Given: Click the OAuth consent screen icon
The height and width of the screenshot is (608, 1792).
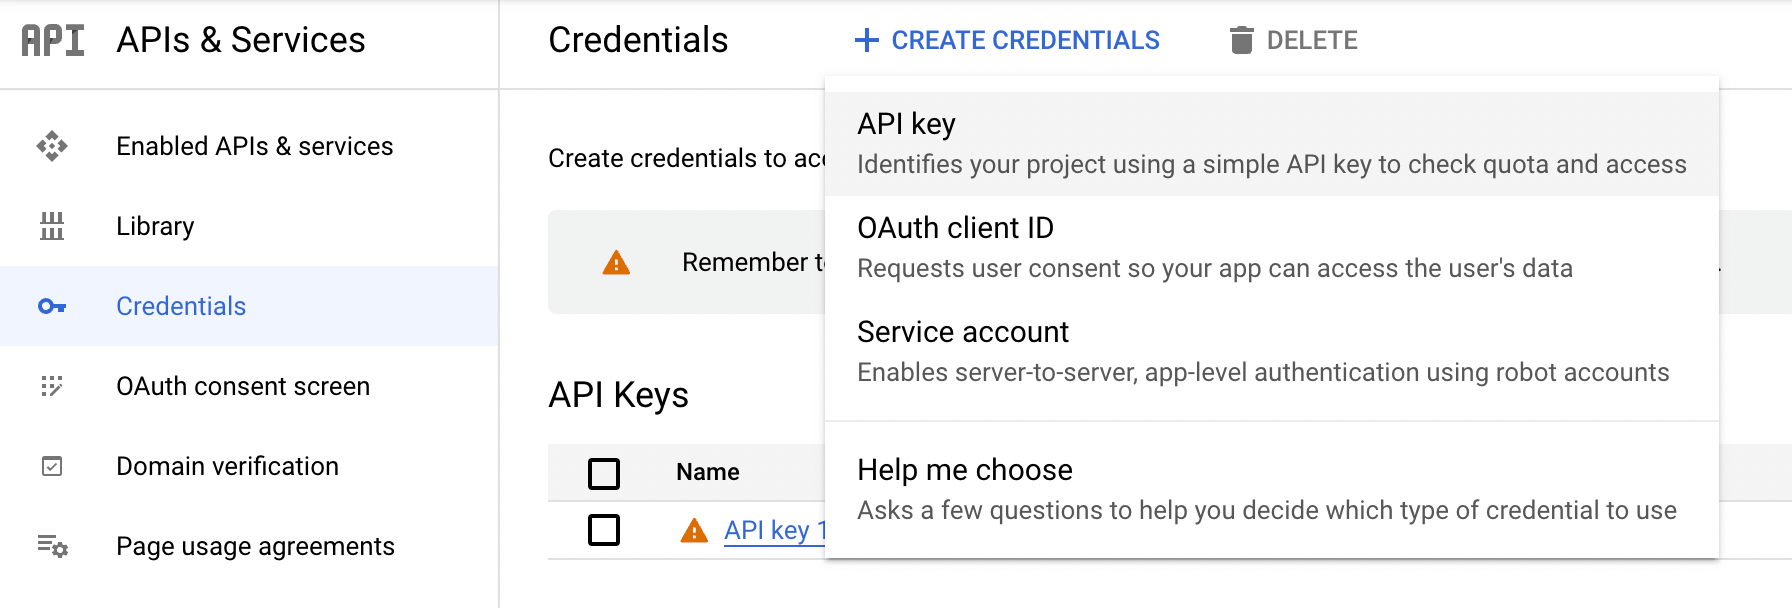Looking at the screenshot, I should 52,386.
